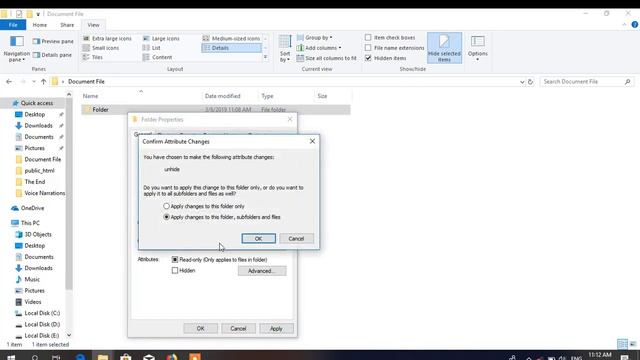Viewport: 640px width, 360px height.
Task: Select the Folder row in file list
Action: point(216,109)
